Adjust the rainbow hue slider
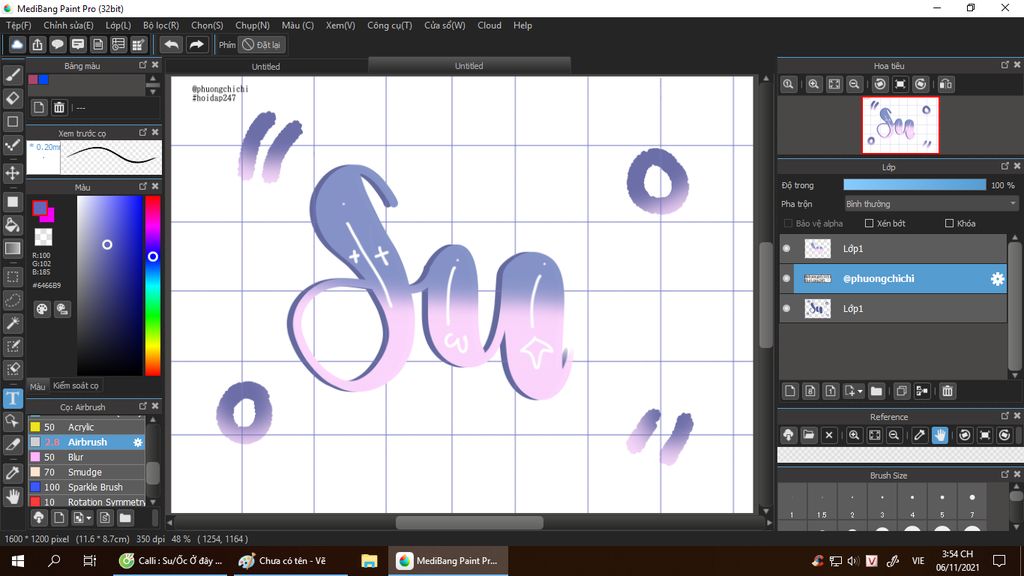The width and height of the screenshot is (1024, 576). (153, 286)
